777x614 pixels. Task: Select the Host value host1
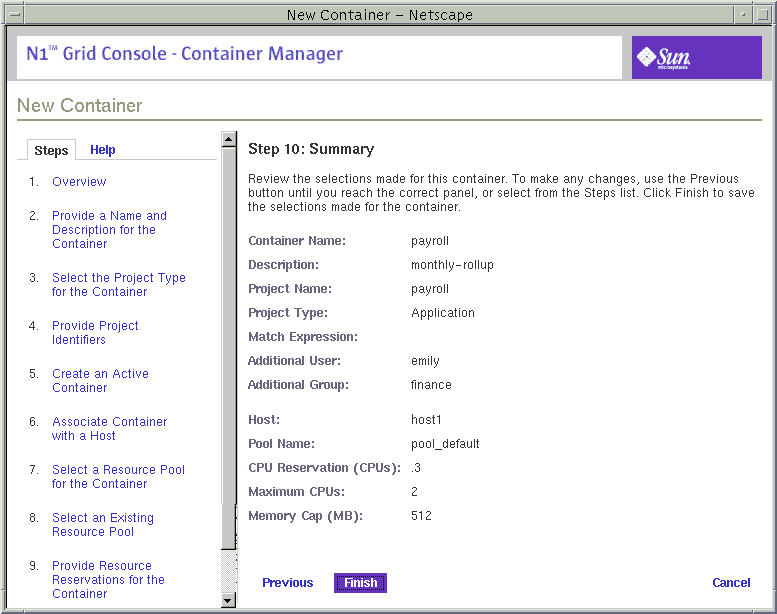[x=426, y=420]
